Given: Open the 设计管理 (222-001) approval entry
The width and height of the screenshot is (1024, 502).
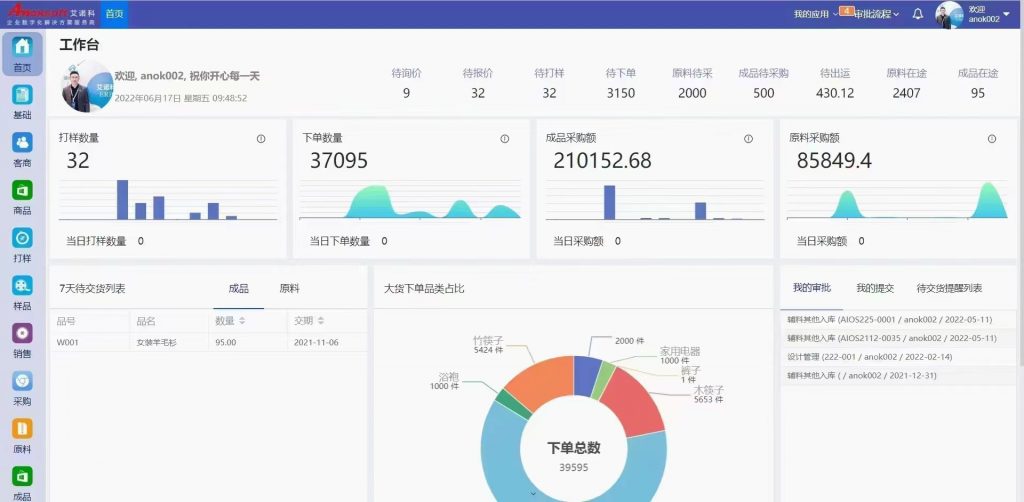Looking at the screenshot, I should click(x=869, y=357).
